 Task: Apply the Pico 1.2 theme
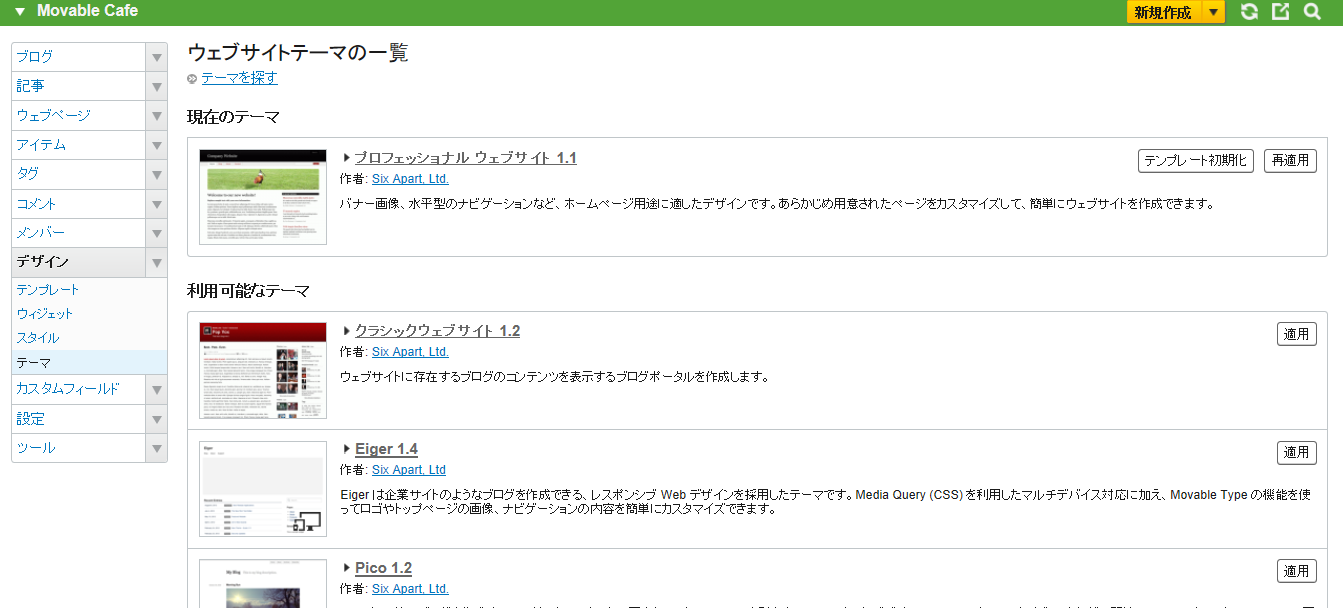pos(1297,571)
